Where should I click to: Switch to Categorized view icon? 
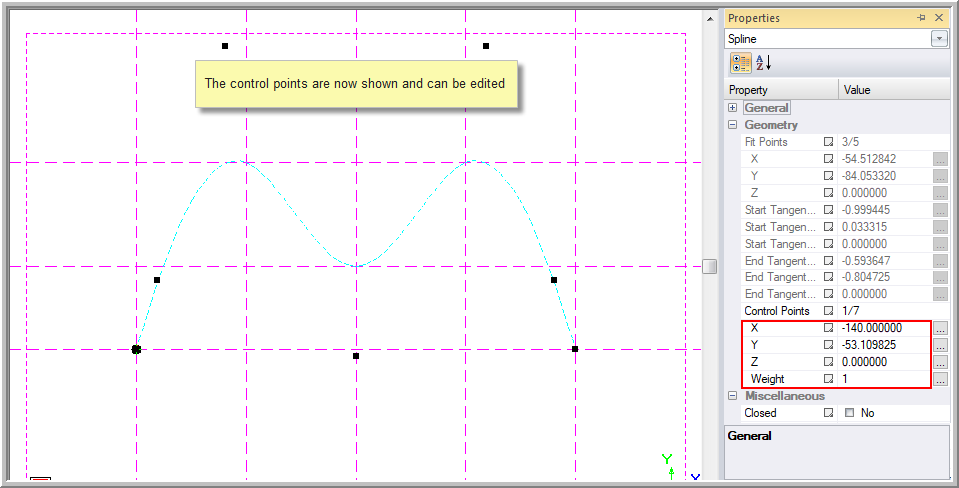pos(741,62)
